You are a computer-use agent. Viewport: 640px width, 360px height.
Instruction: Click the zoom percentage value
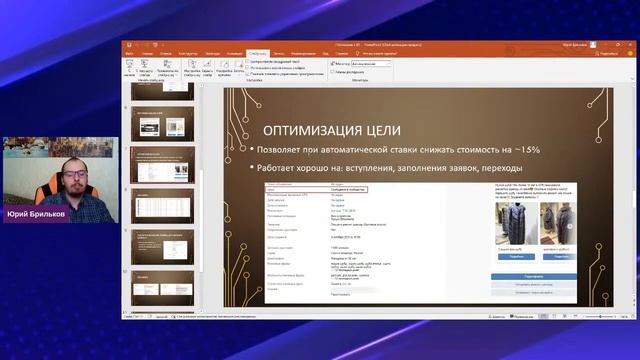pos(624,316)
